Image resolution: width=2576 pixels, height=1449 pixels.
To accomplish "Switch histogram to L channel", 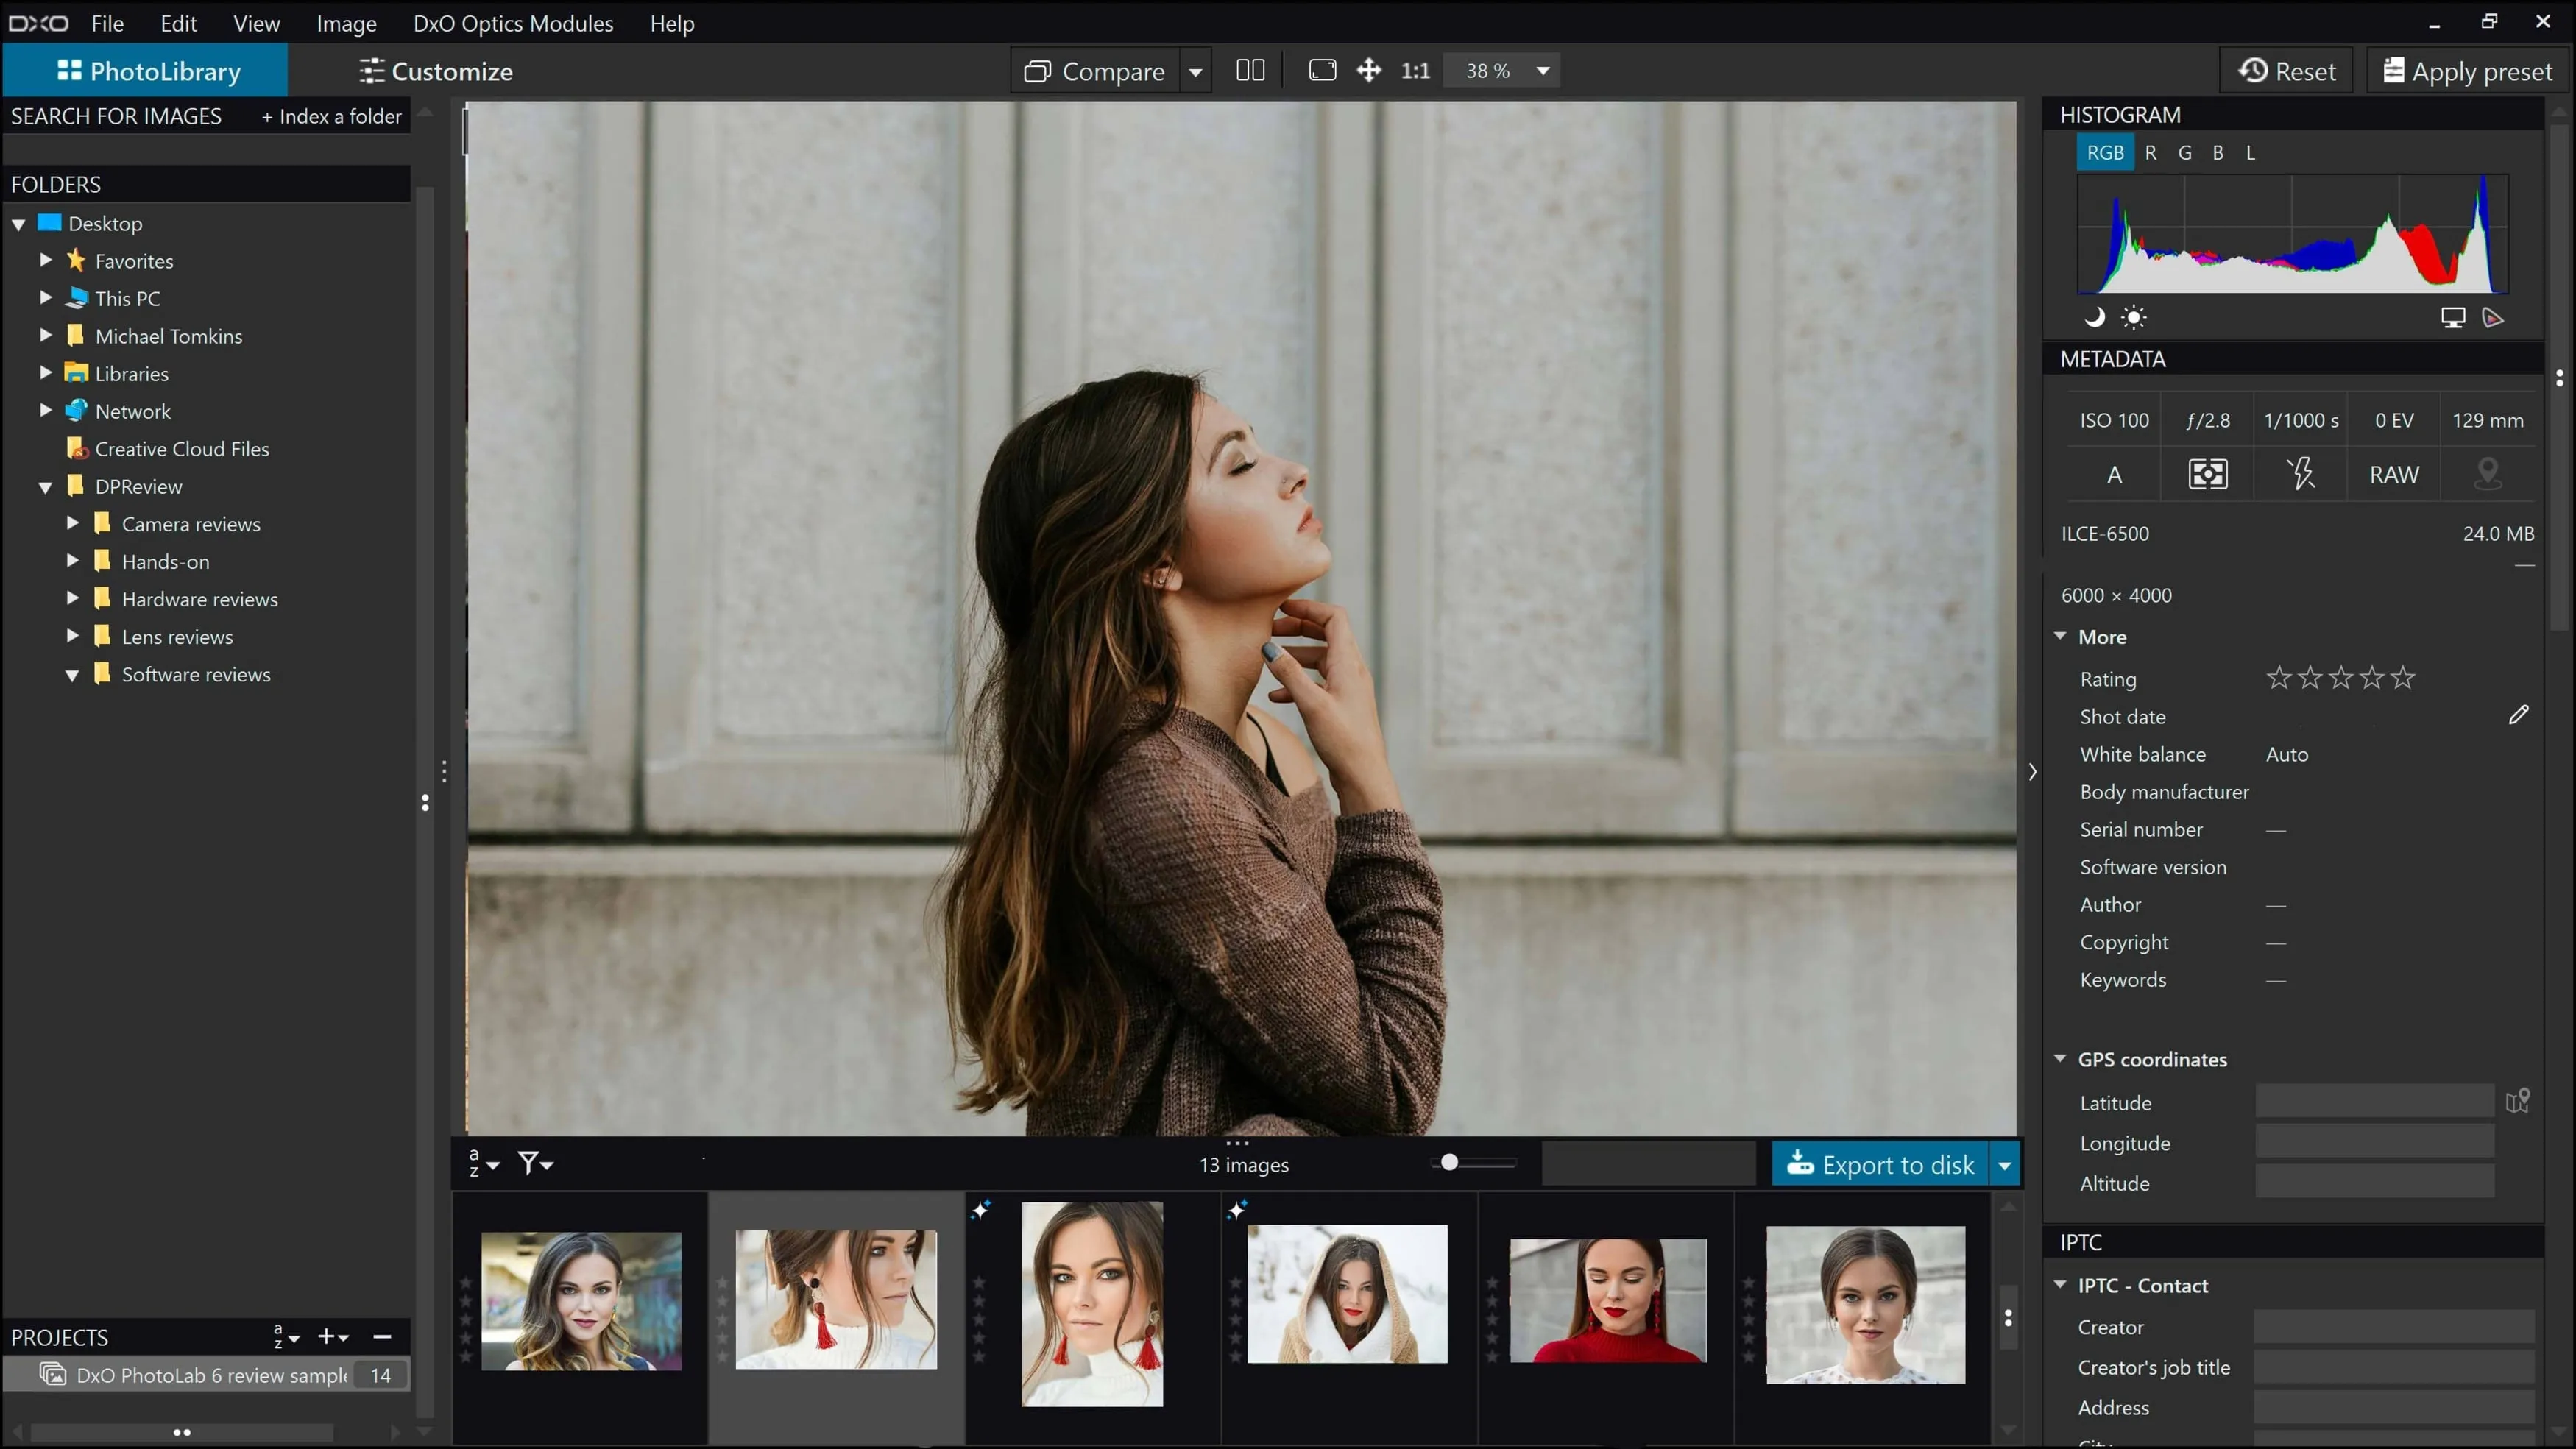I will point(2250,153).
